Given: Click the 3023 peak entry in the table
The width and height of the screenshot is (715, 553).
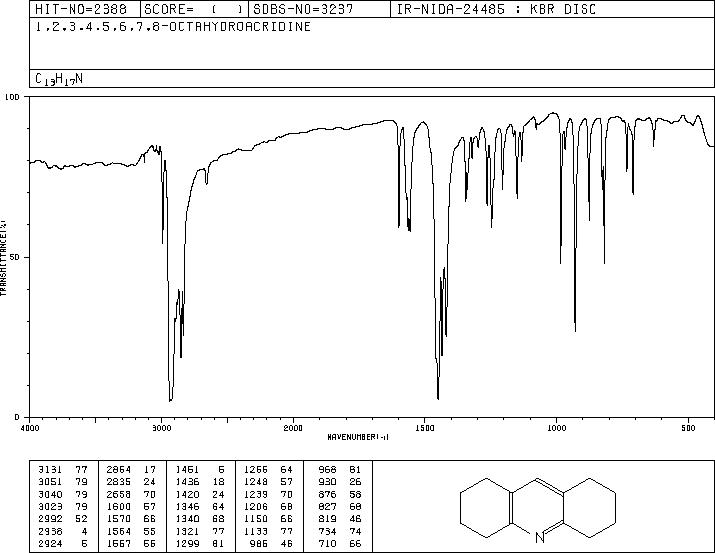Looking at the screenshot, I should 62,506.
